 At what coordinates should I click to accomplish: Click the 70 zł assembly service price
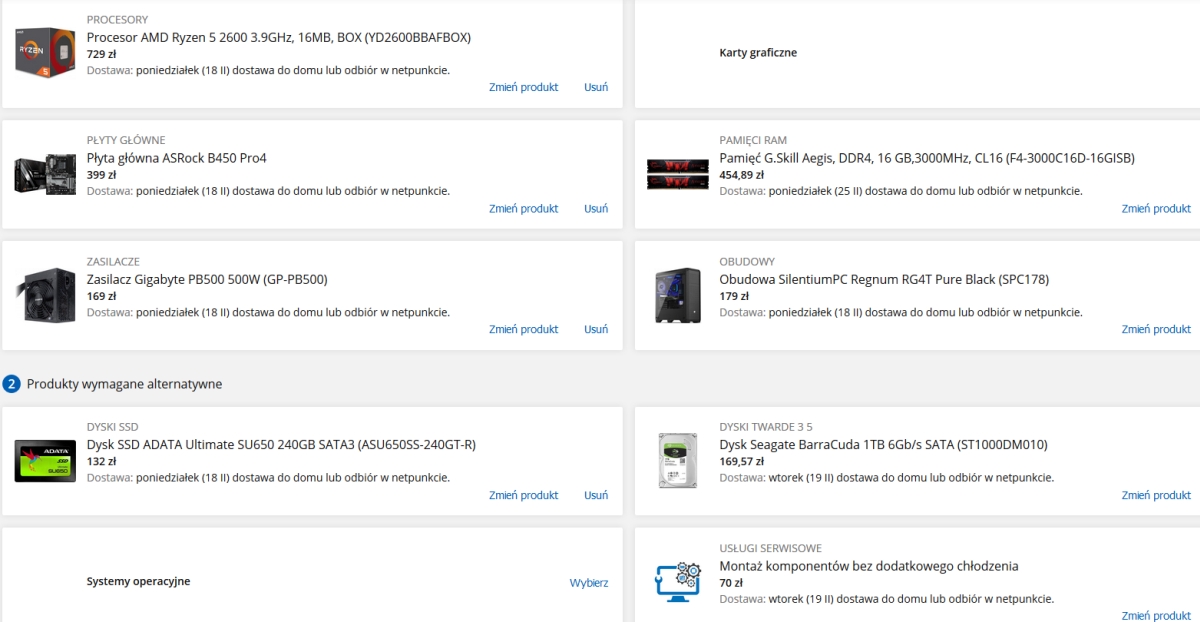(x=731, y=583)
